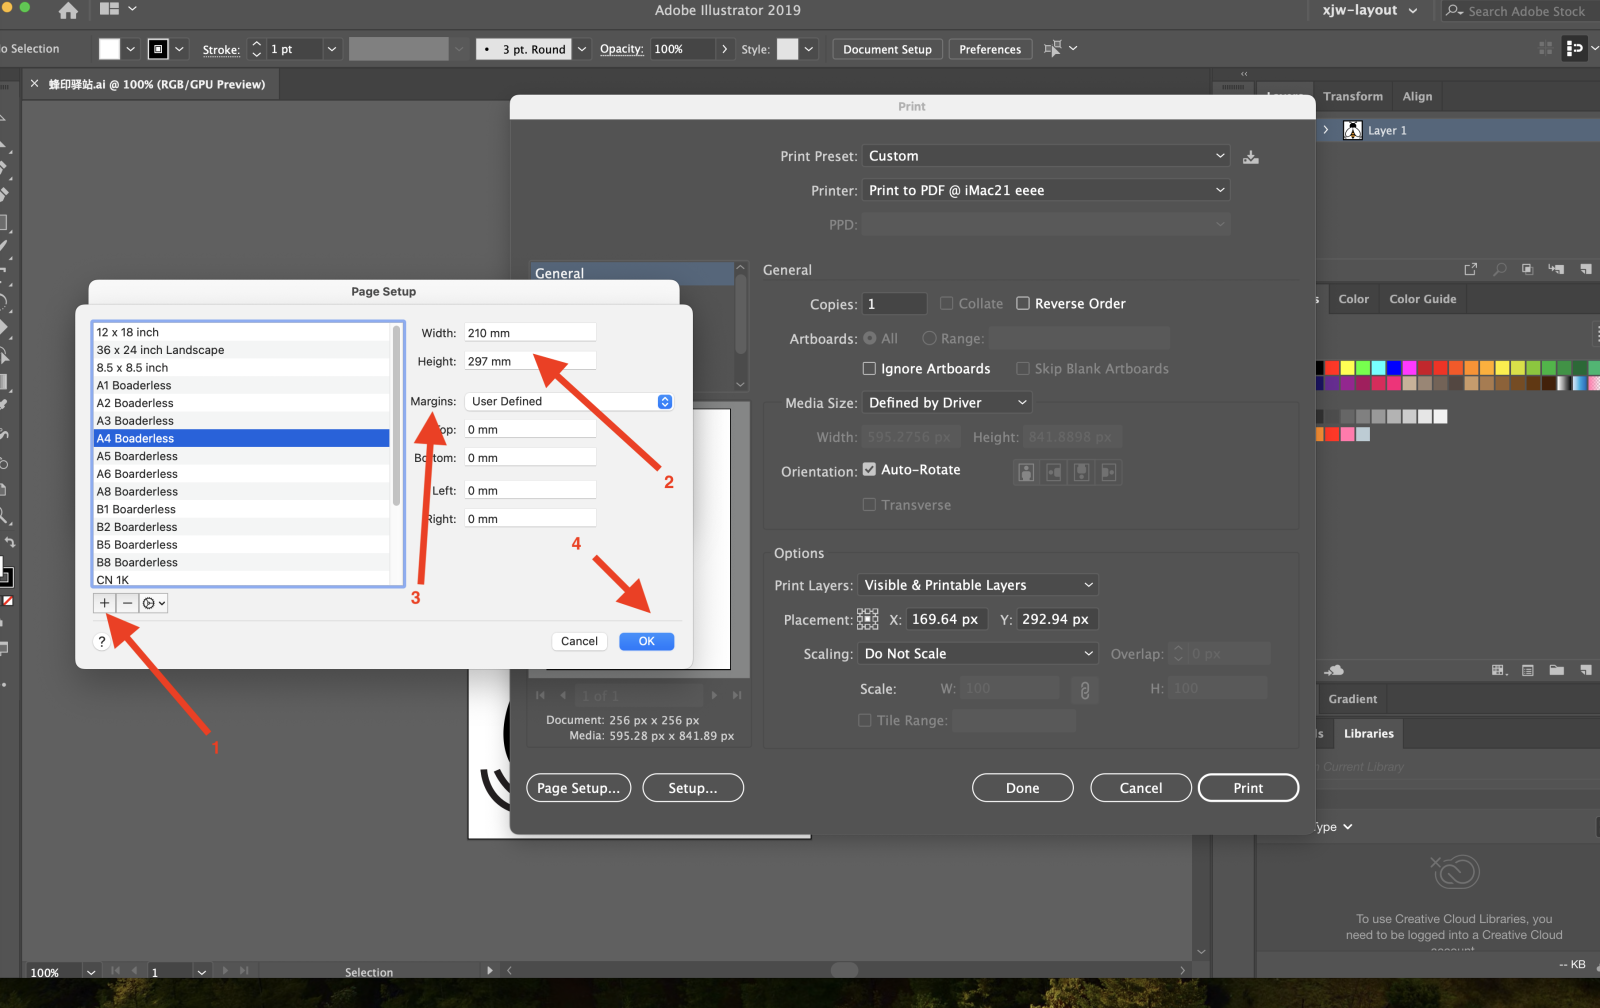The width and height of the screenshot is (1600, 1008).
Task: Select the All artboards radio button
Action: 870,338
